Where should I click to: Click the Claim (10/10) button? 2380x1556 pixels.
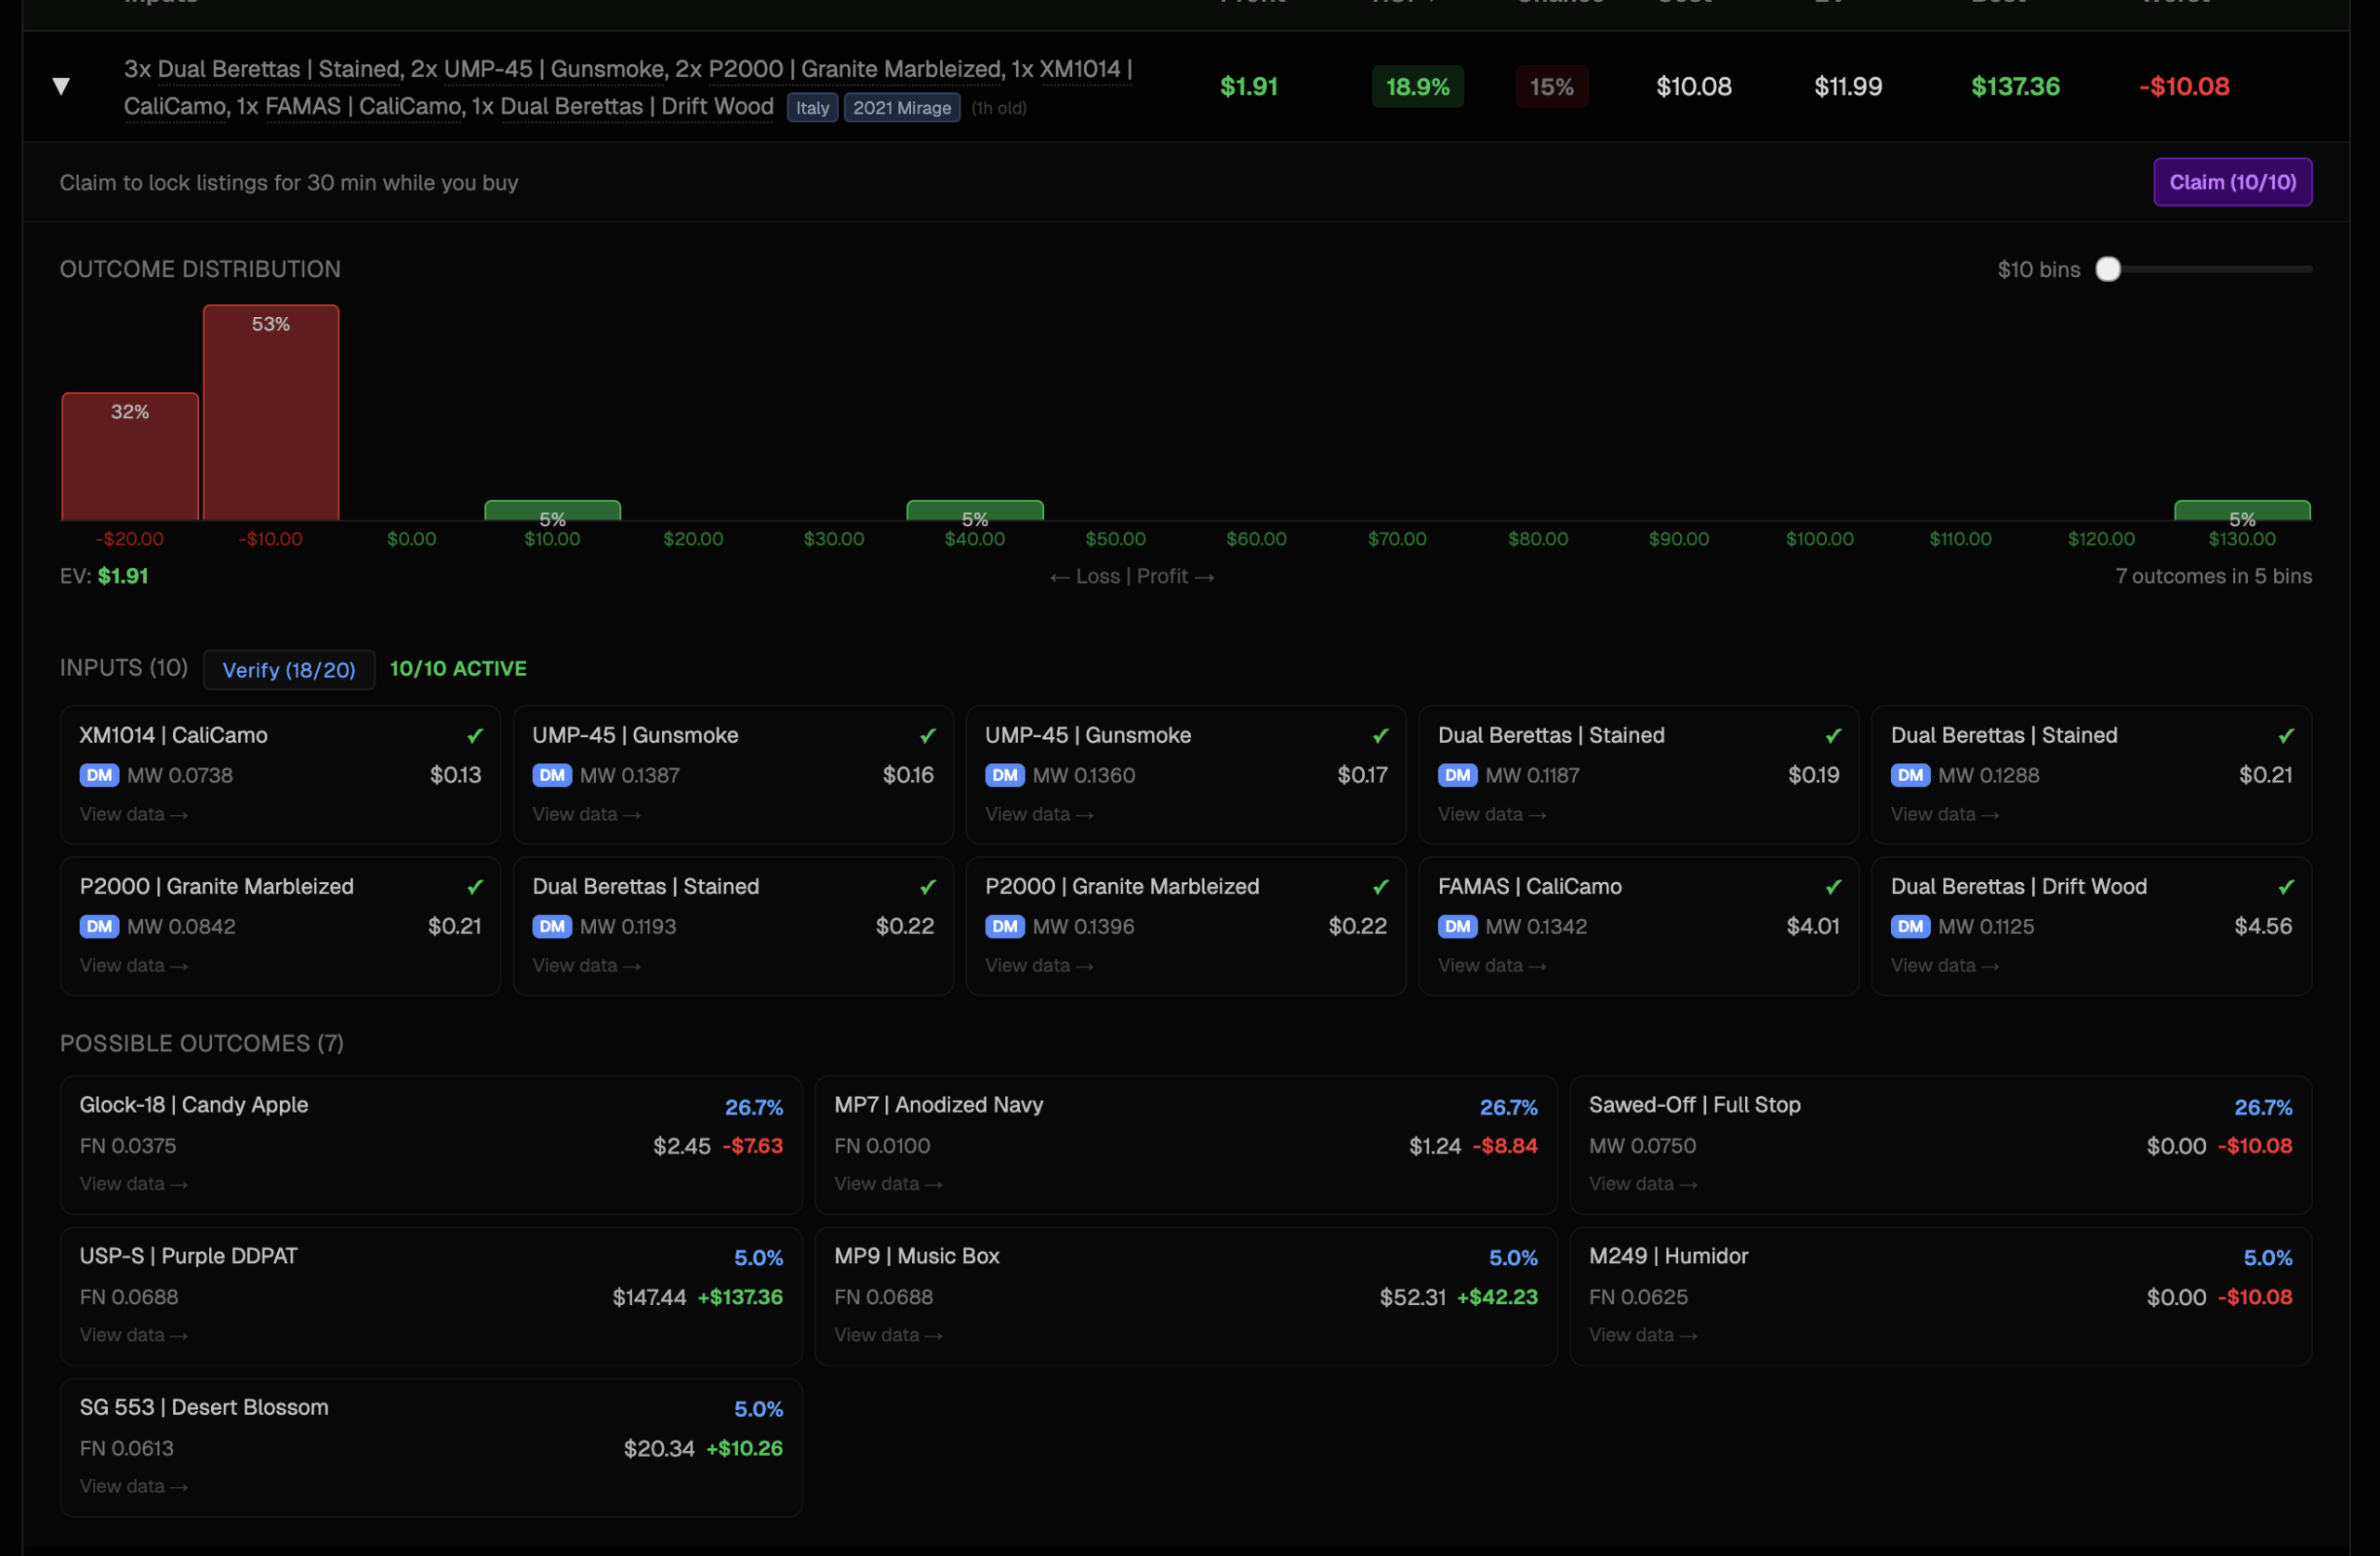point(2231,182)
